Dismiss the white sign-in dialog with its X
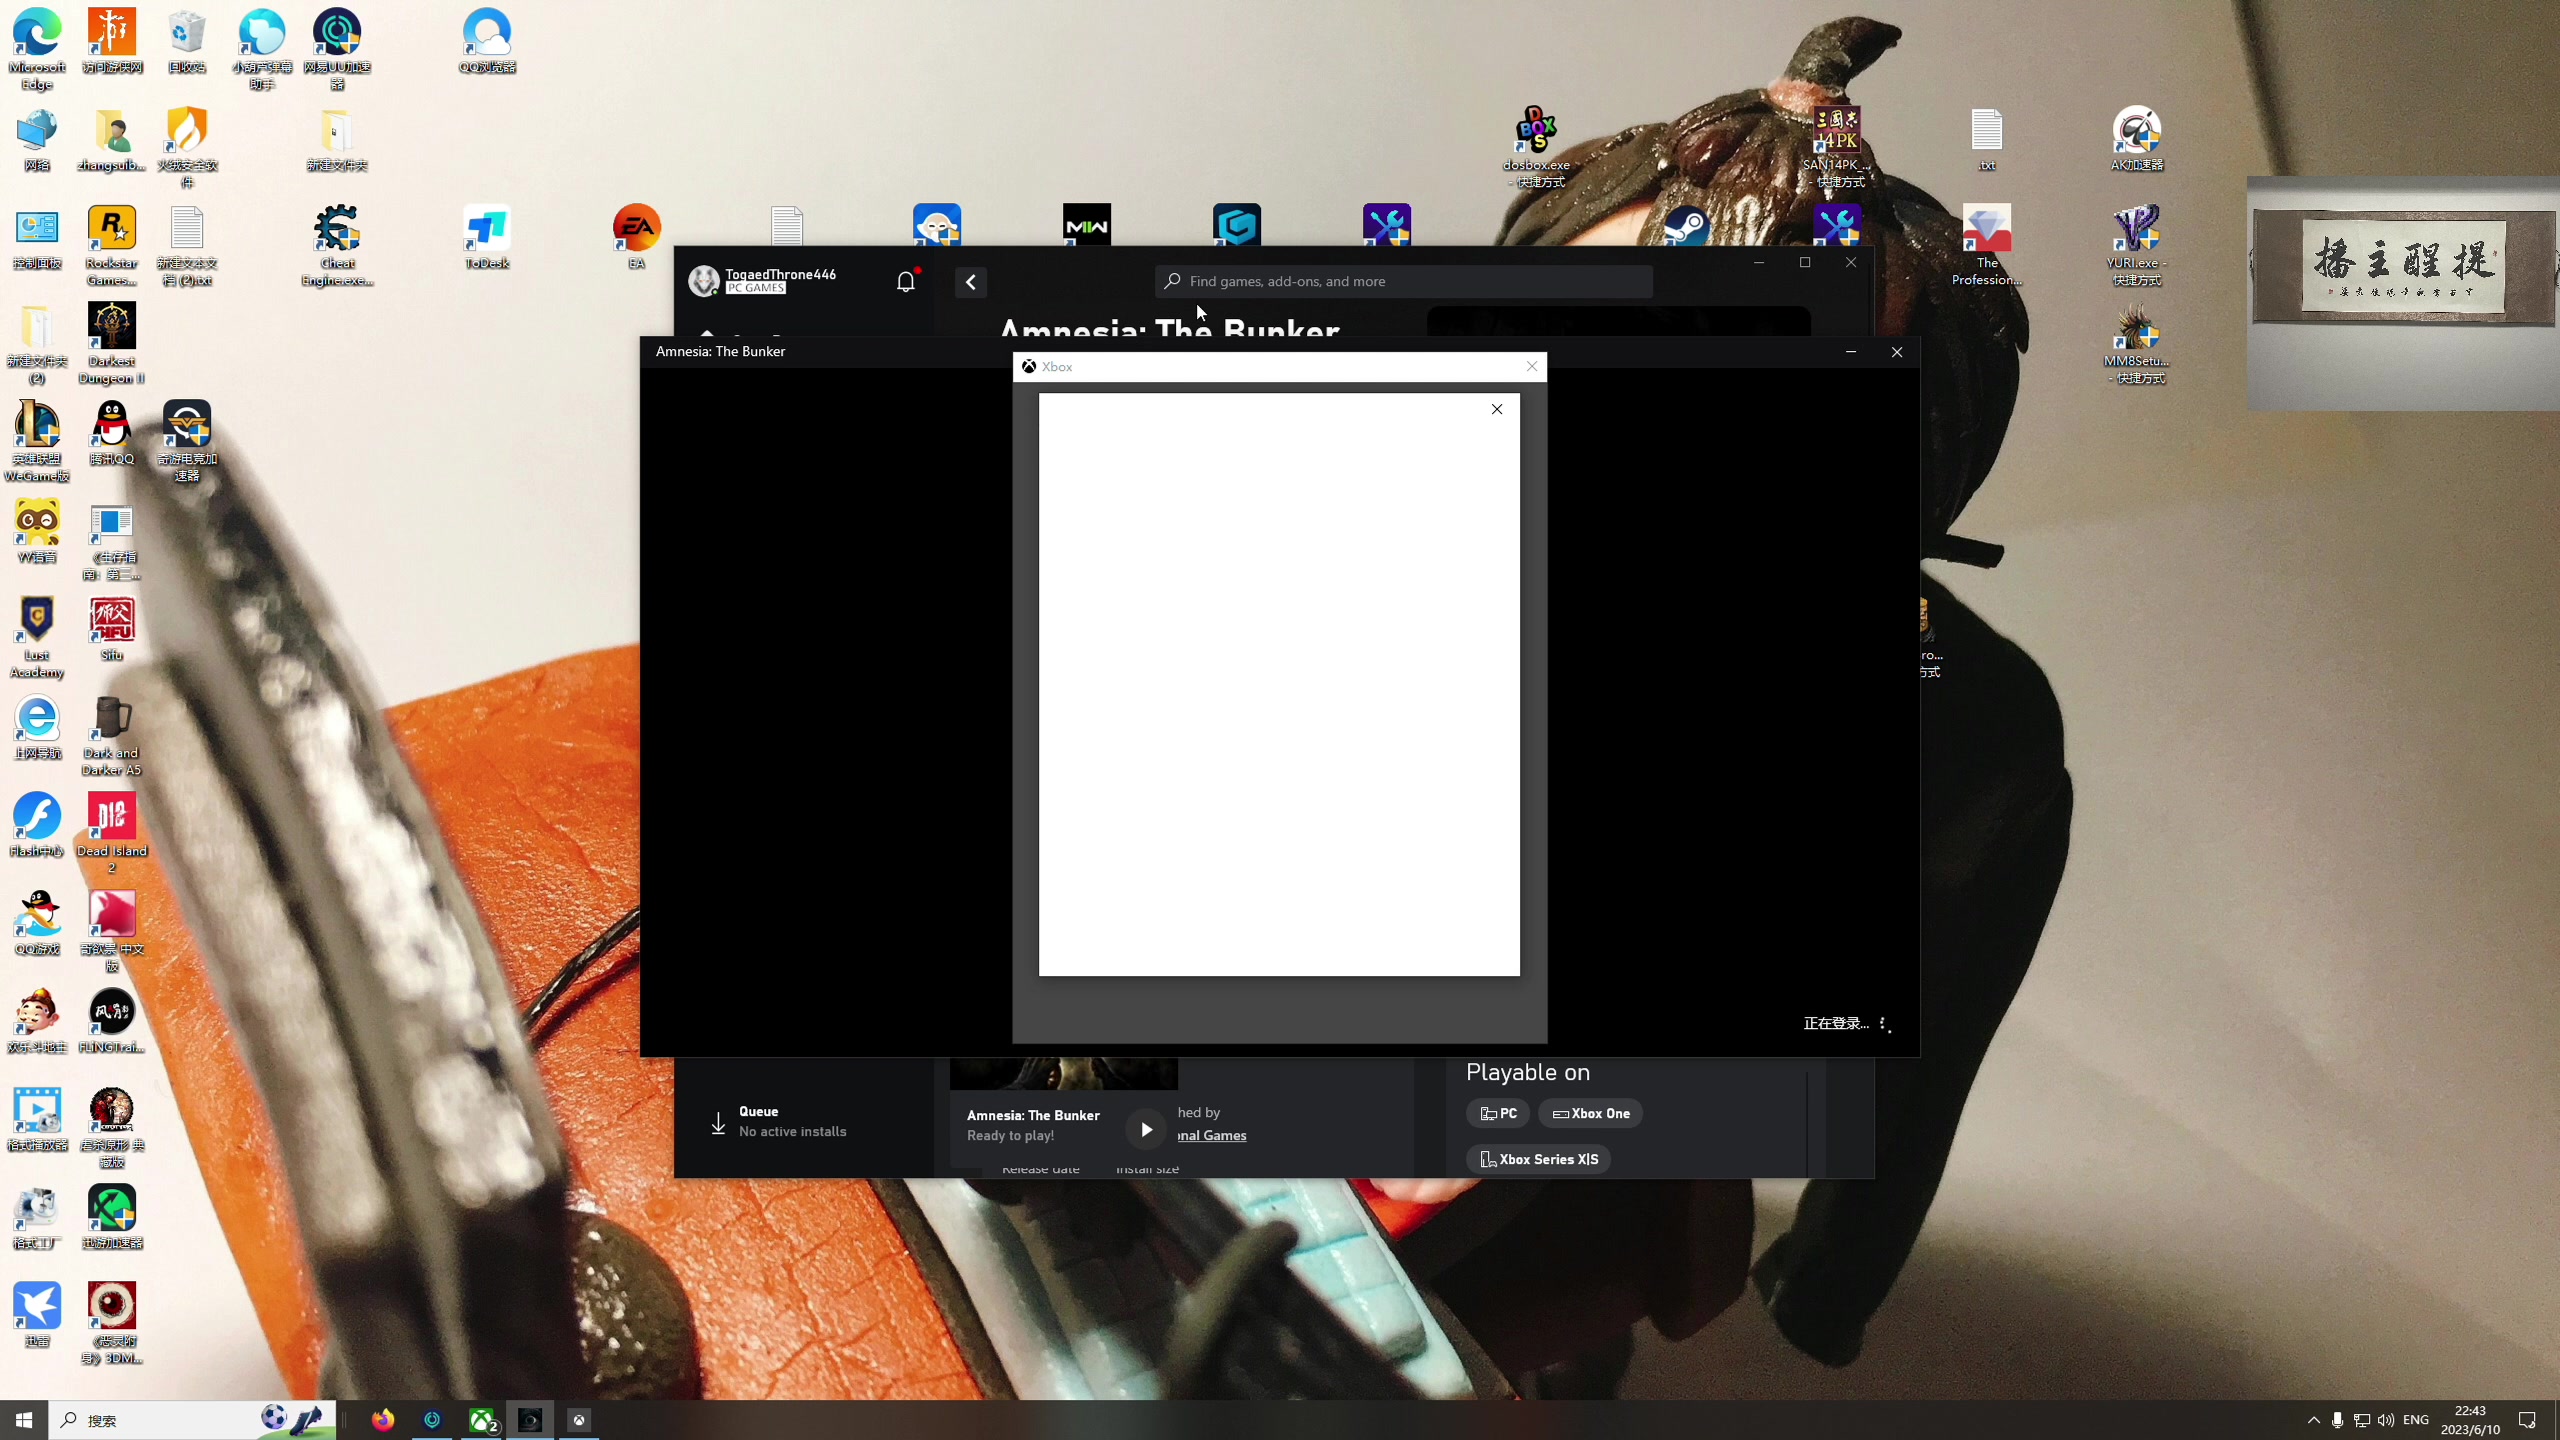The width and height of the screenshot is (2560, 1440). pos(1497,409)
